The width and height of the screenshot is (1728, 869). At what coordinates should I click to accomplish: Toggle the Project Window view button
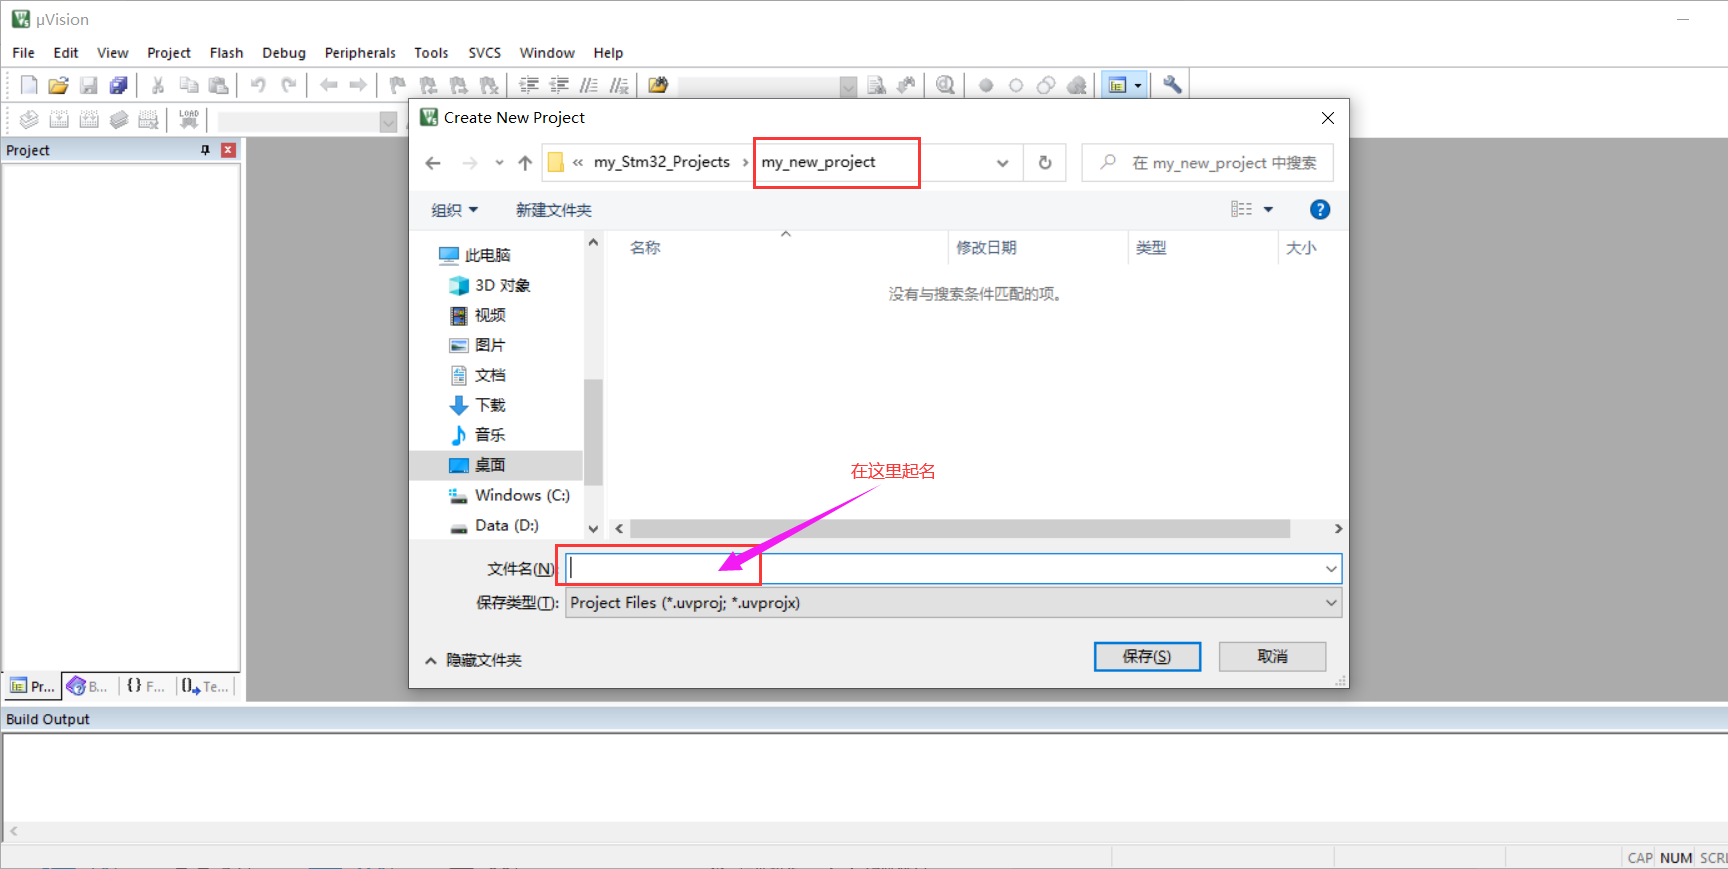click(1117, 85)
